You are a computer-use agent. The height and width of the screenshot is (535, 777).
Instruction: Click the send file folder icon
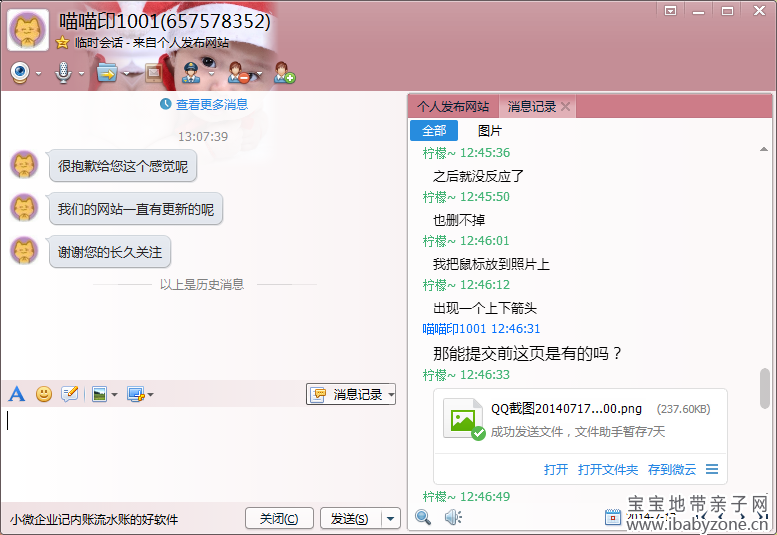pos(106,72)
